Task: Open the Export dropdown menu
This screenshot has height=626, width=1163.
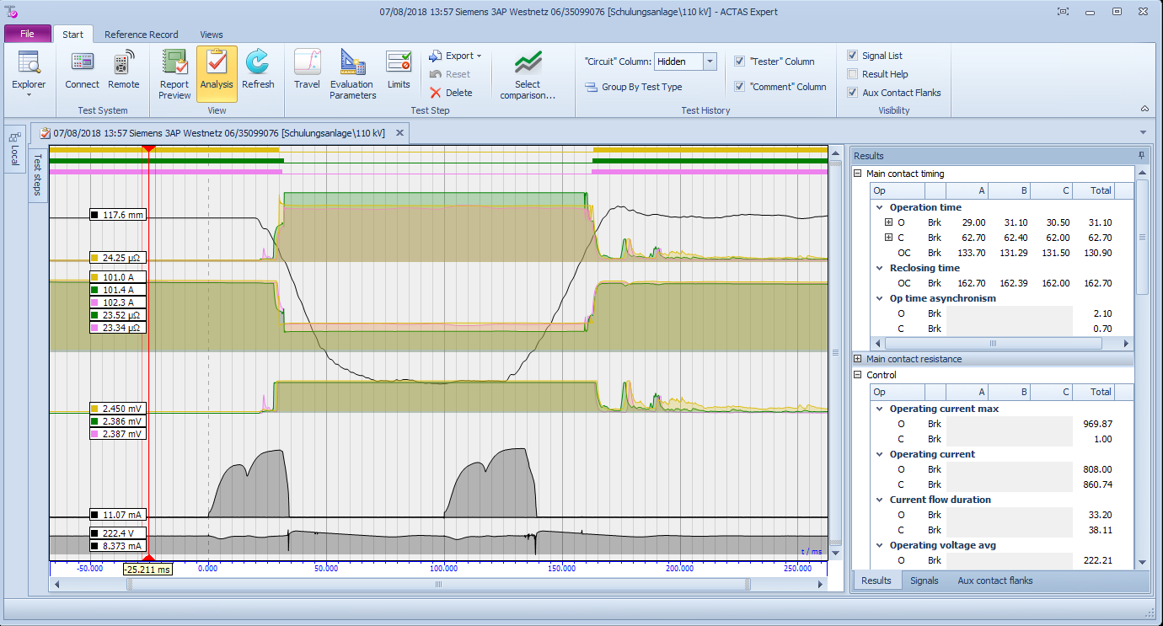Action: (455, 56)
